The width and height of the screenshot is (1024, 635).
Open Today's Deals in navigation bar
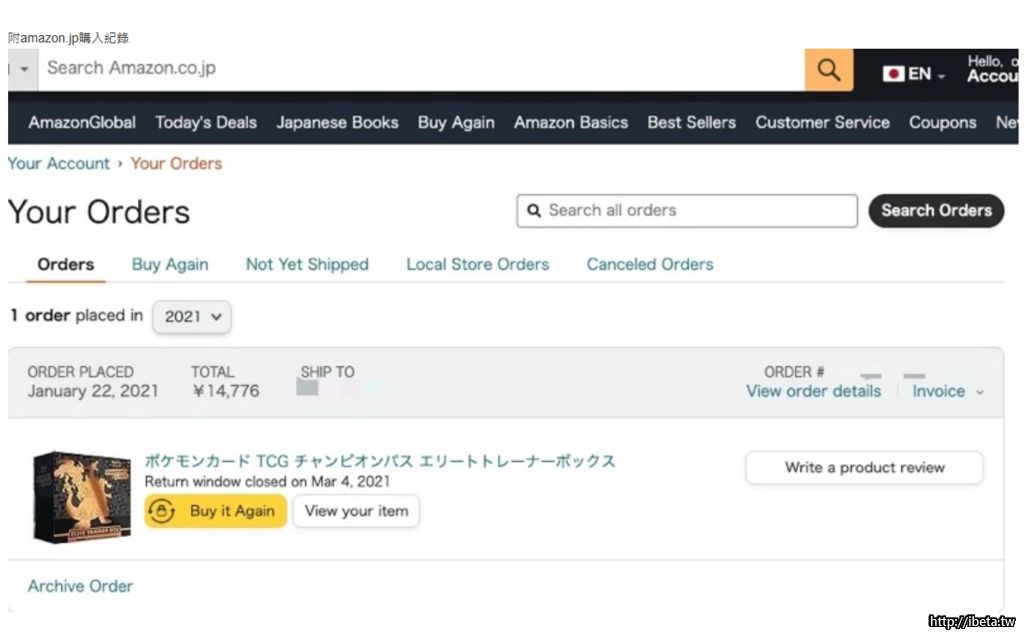coord(206,123)
